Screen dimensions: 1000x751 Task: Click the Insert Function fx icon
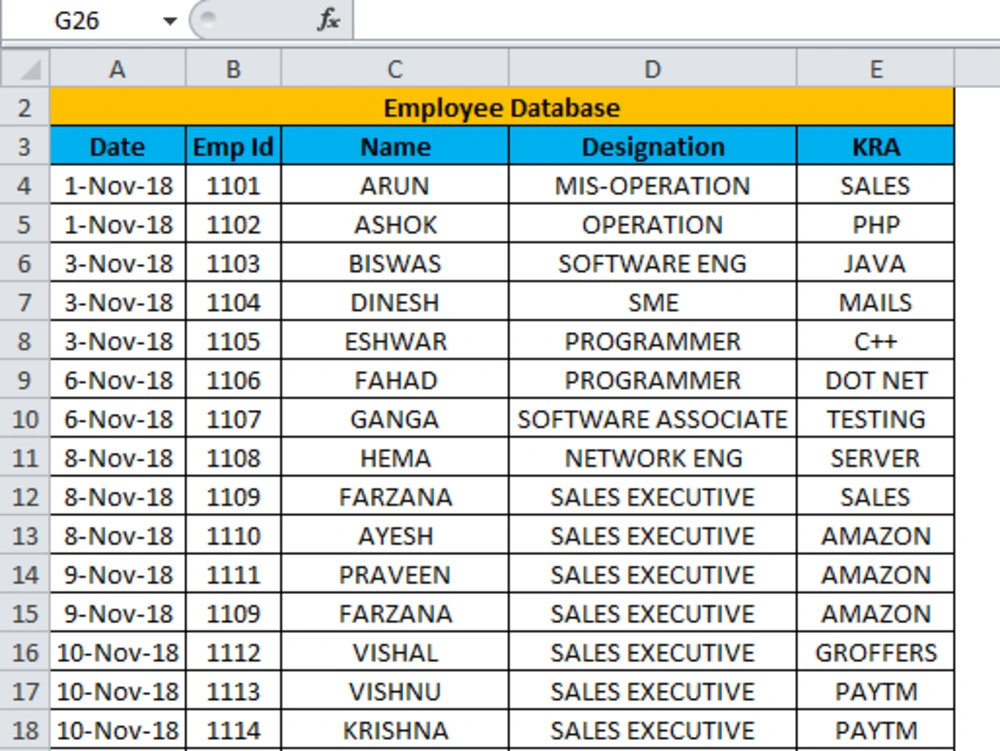click(328, 20)
